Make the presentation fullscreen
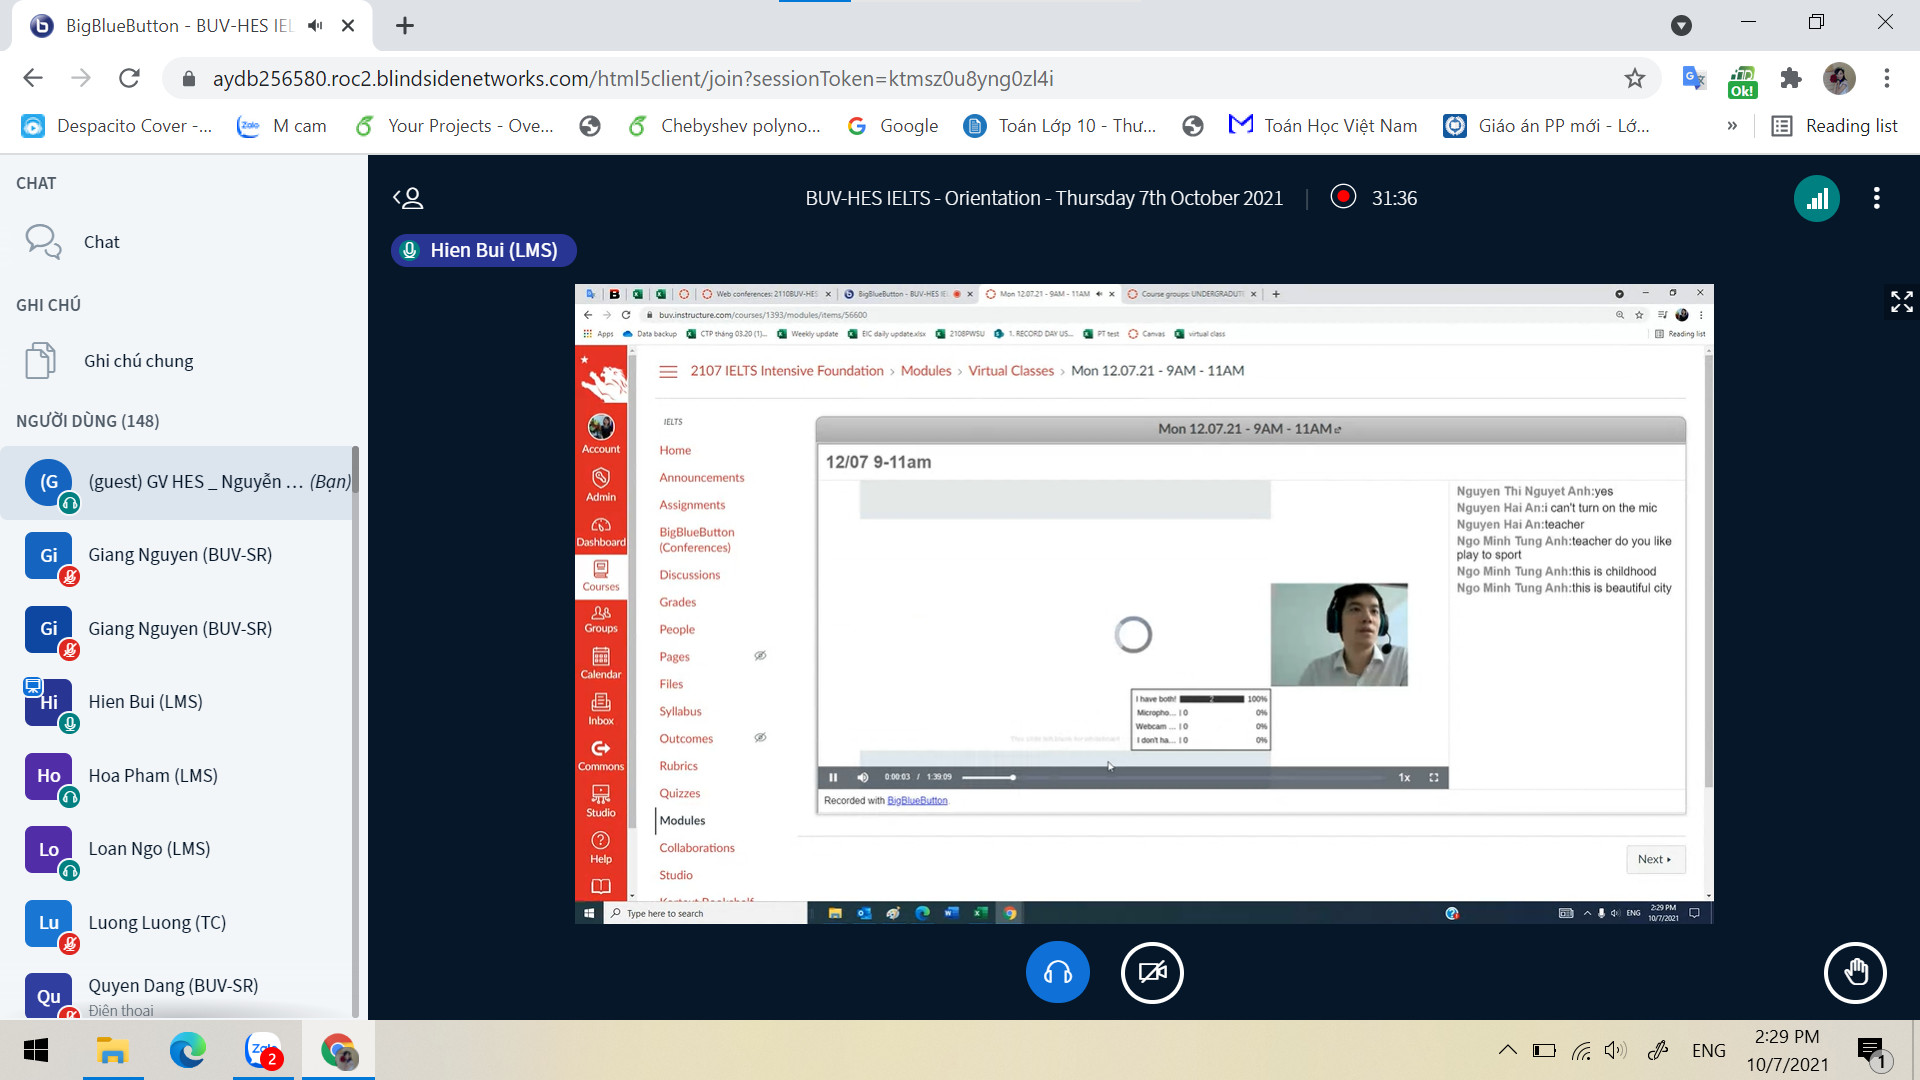Screen dimensions: 1920x1080 1901,301
